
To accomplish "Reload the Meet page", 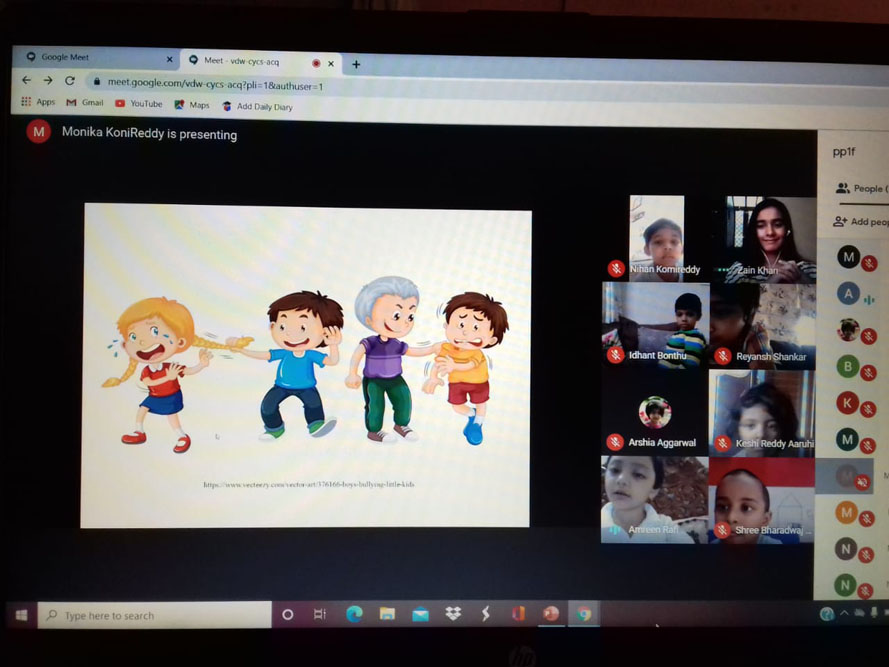I will click(x=70, y=81).
